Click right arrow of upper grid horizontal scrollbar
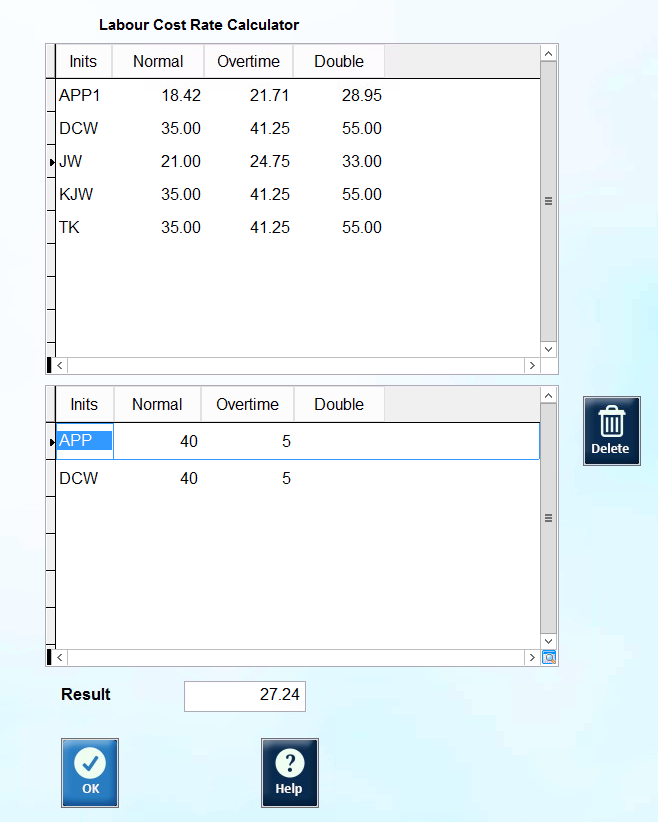658x822 pixels. [x=532, y=365]
